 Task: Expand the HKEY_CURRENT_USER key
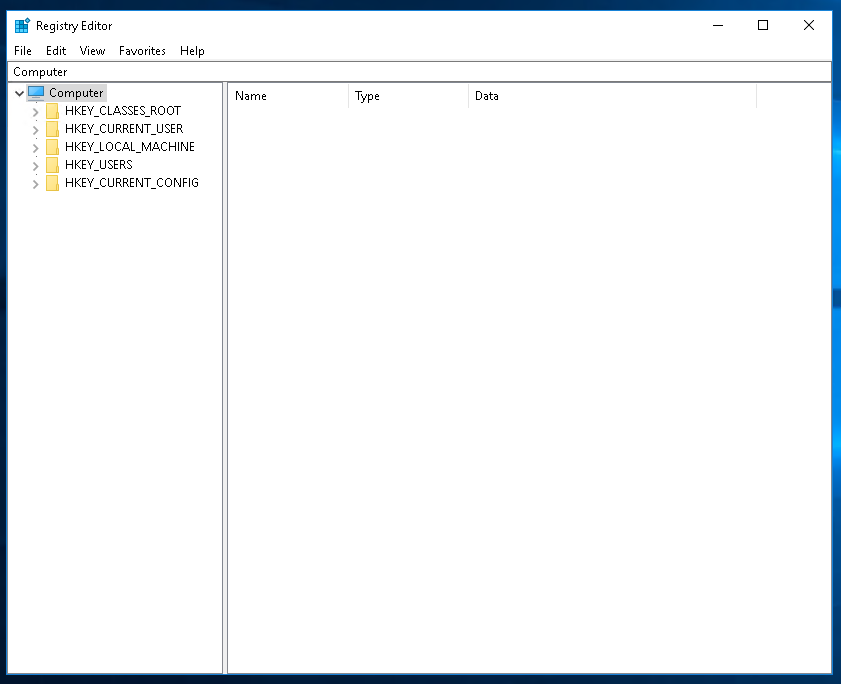coord(35,130)
